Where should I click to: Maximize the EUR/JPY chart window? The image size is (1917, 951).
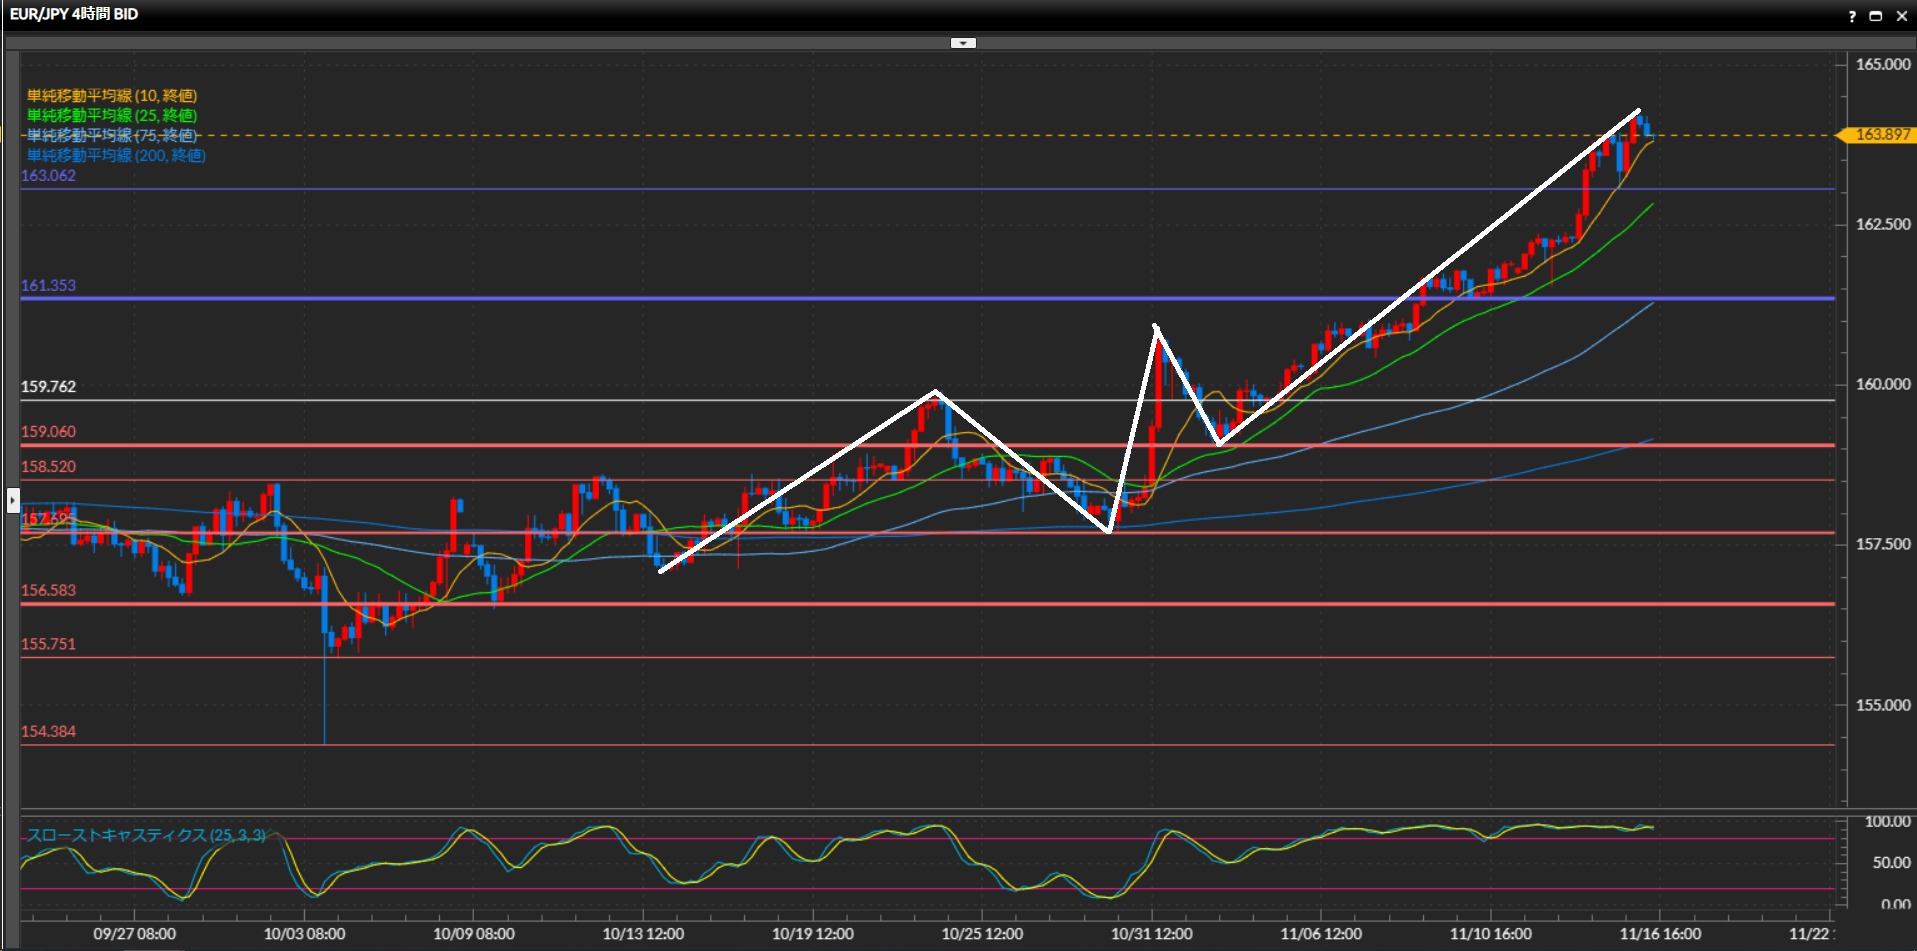(1876, 16)
